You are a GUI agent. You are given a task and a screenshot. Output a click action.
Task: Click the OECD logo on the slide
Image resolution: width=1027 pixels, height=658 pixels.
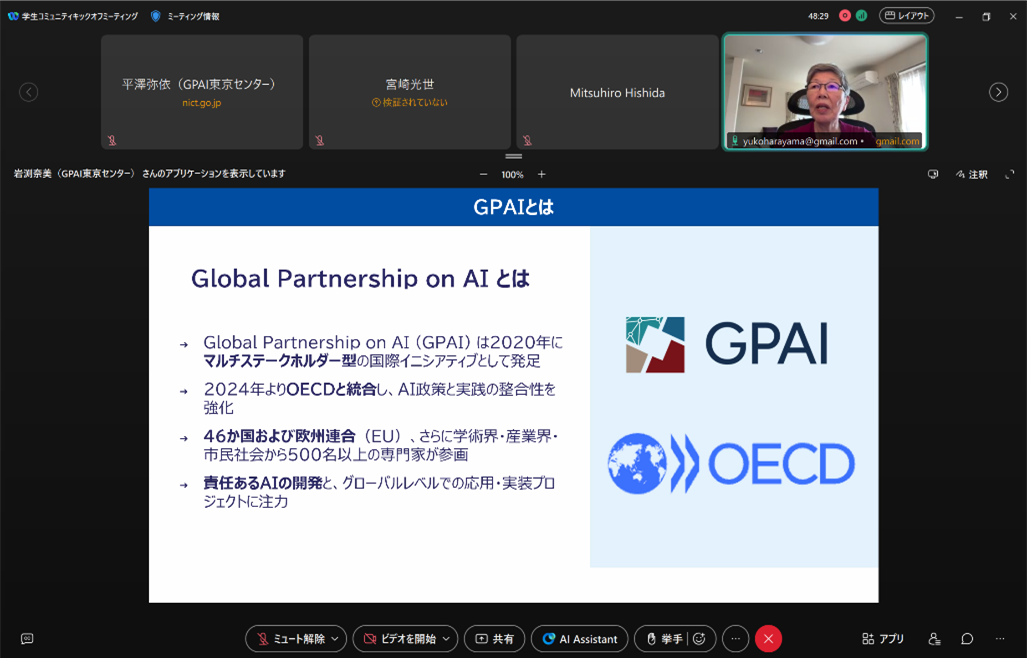tap(731, 464)
